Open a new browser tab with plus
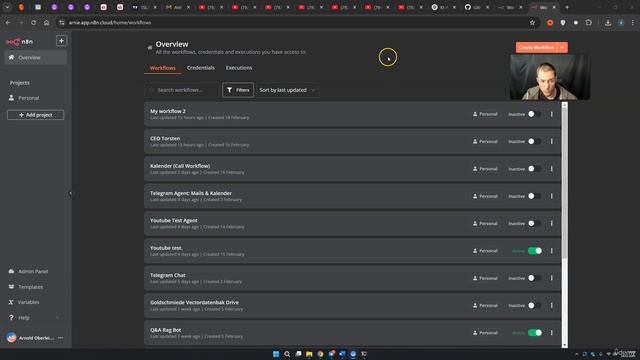This screenshot has width=640, height=360. (567, 7)
